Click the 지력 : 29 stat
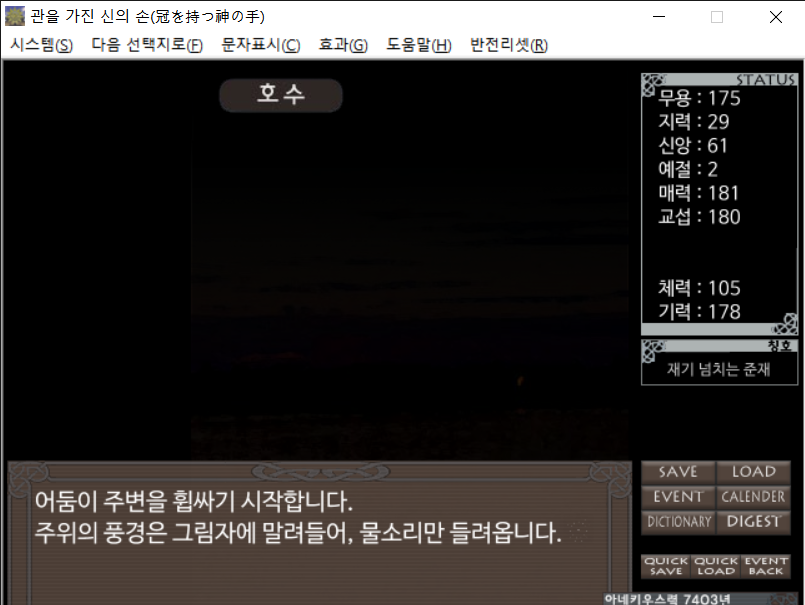The image size is (805, 605). (694, 122)
